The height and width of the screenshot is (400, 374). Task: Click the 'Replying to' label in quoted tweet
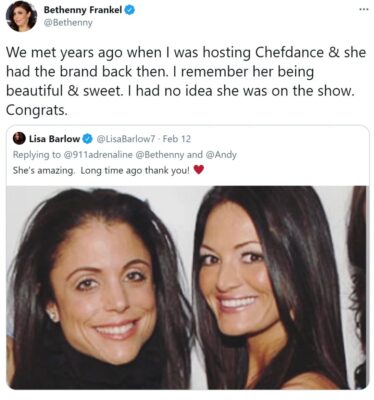(37, 155)
